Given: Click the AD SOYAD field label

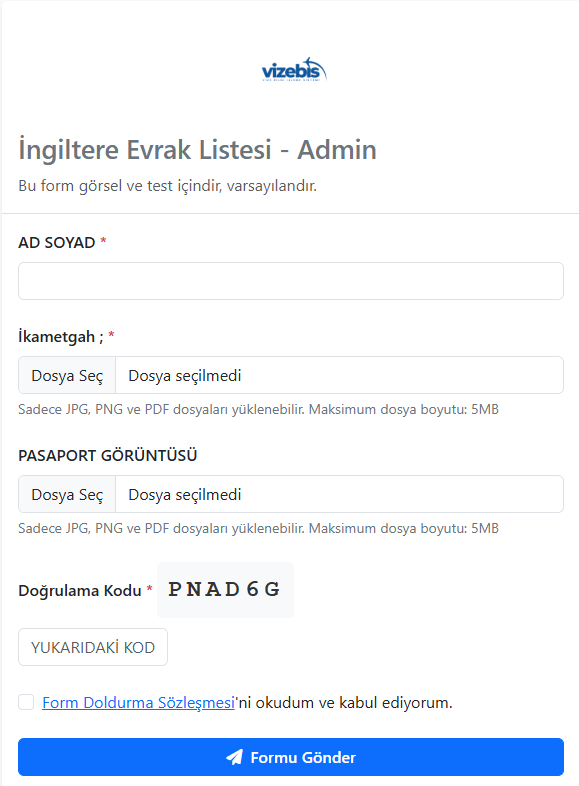Looking at the screenshot, I should coord(57,243).
